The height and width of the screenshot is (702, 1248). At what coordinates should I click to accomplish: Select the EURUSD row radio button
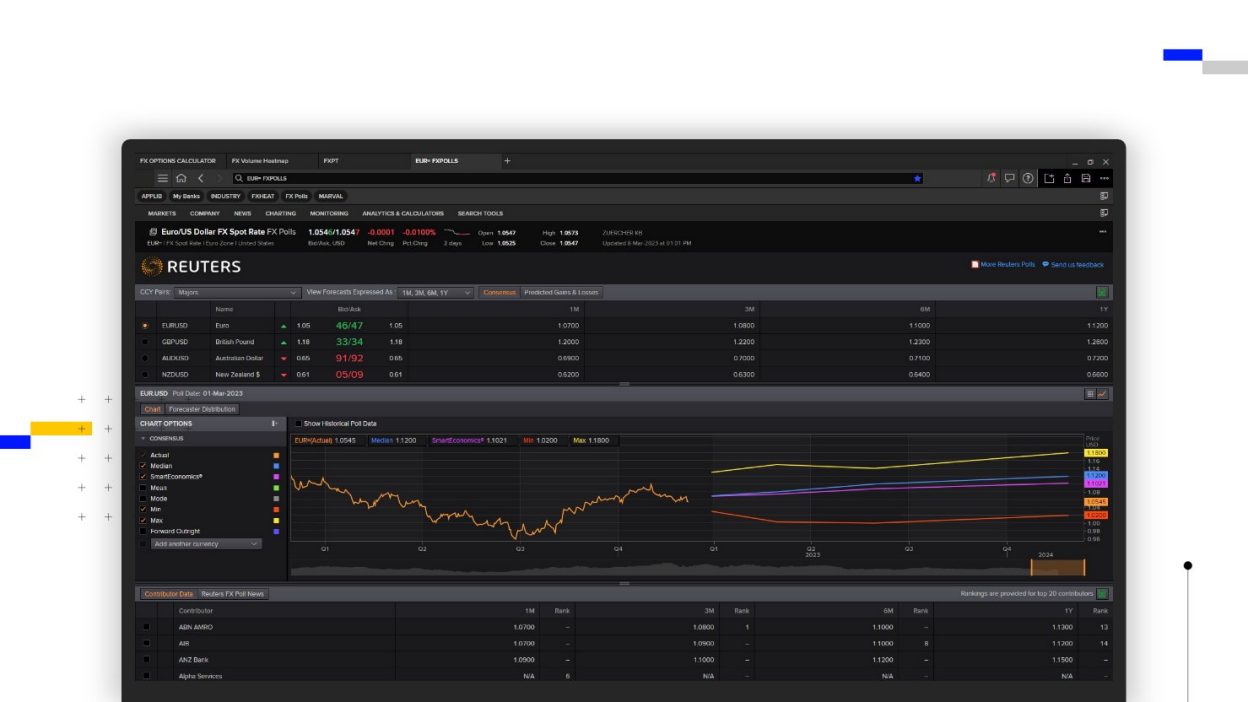[145, 325]
